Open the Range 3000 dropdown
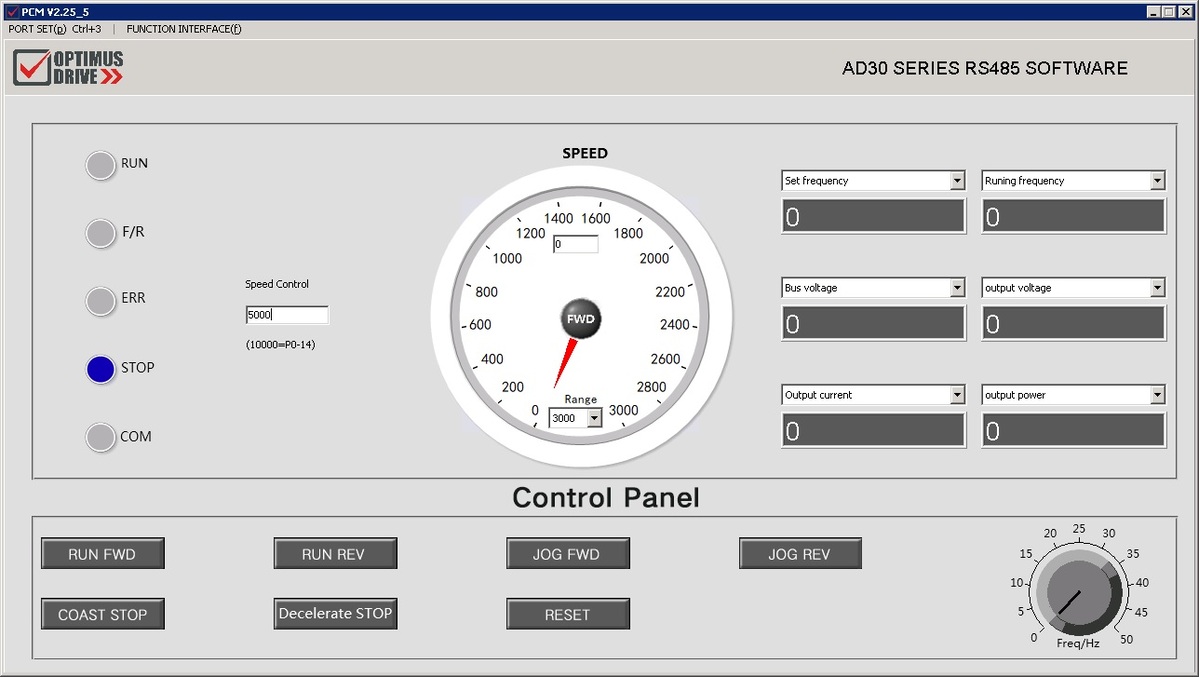 click(594, 418)
